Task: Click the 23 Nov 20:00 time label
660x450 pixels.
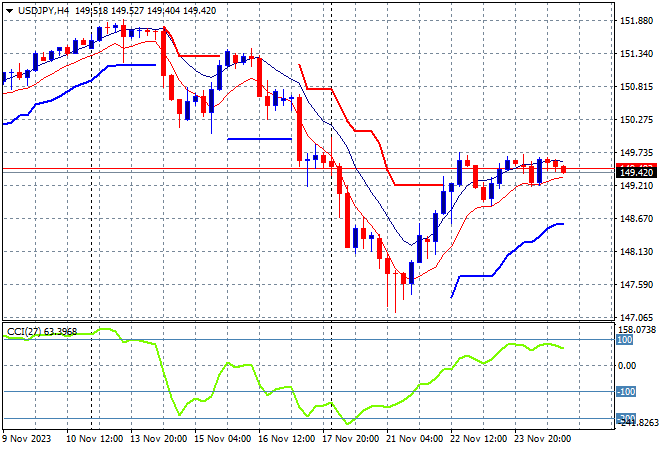Action: tap(543, 439)
